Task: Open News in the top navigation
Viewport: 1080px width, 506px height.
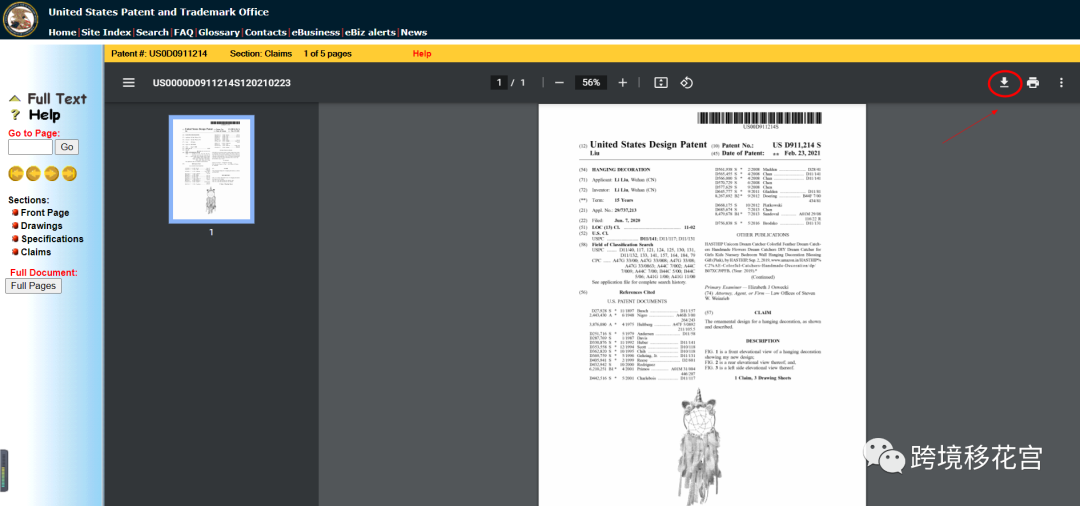Action: pos(414,32)
